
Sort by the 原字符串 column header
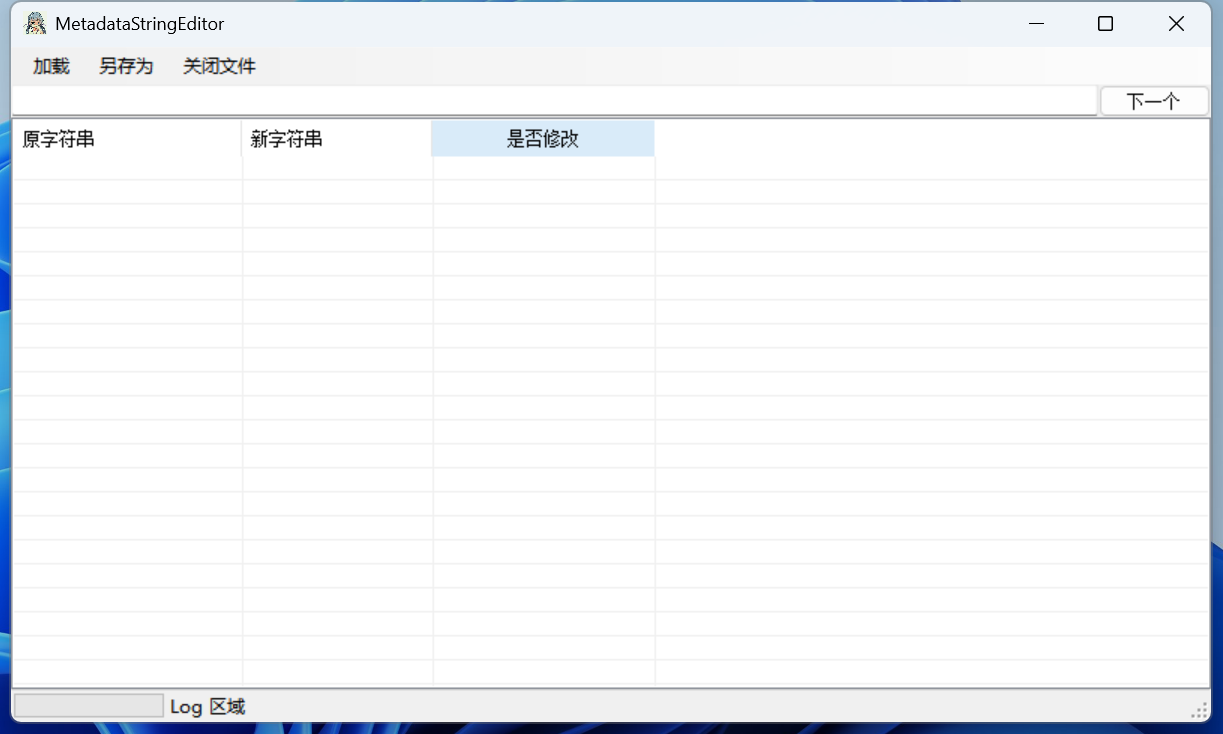click(x=126, y=139)
